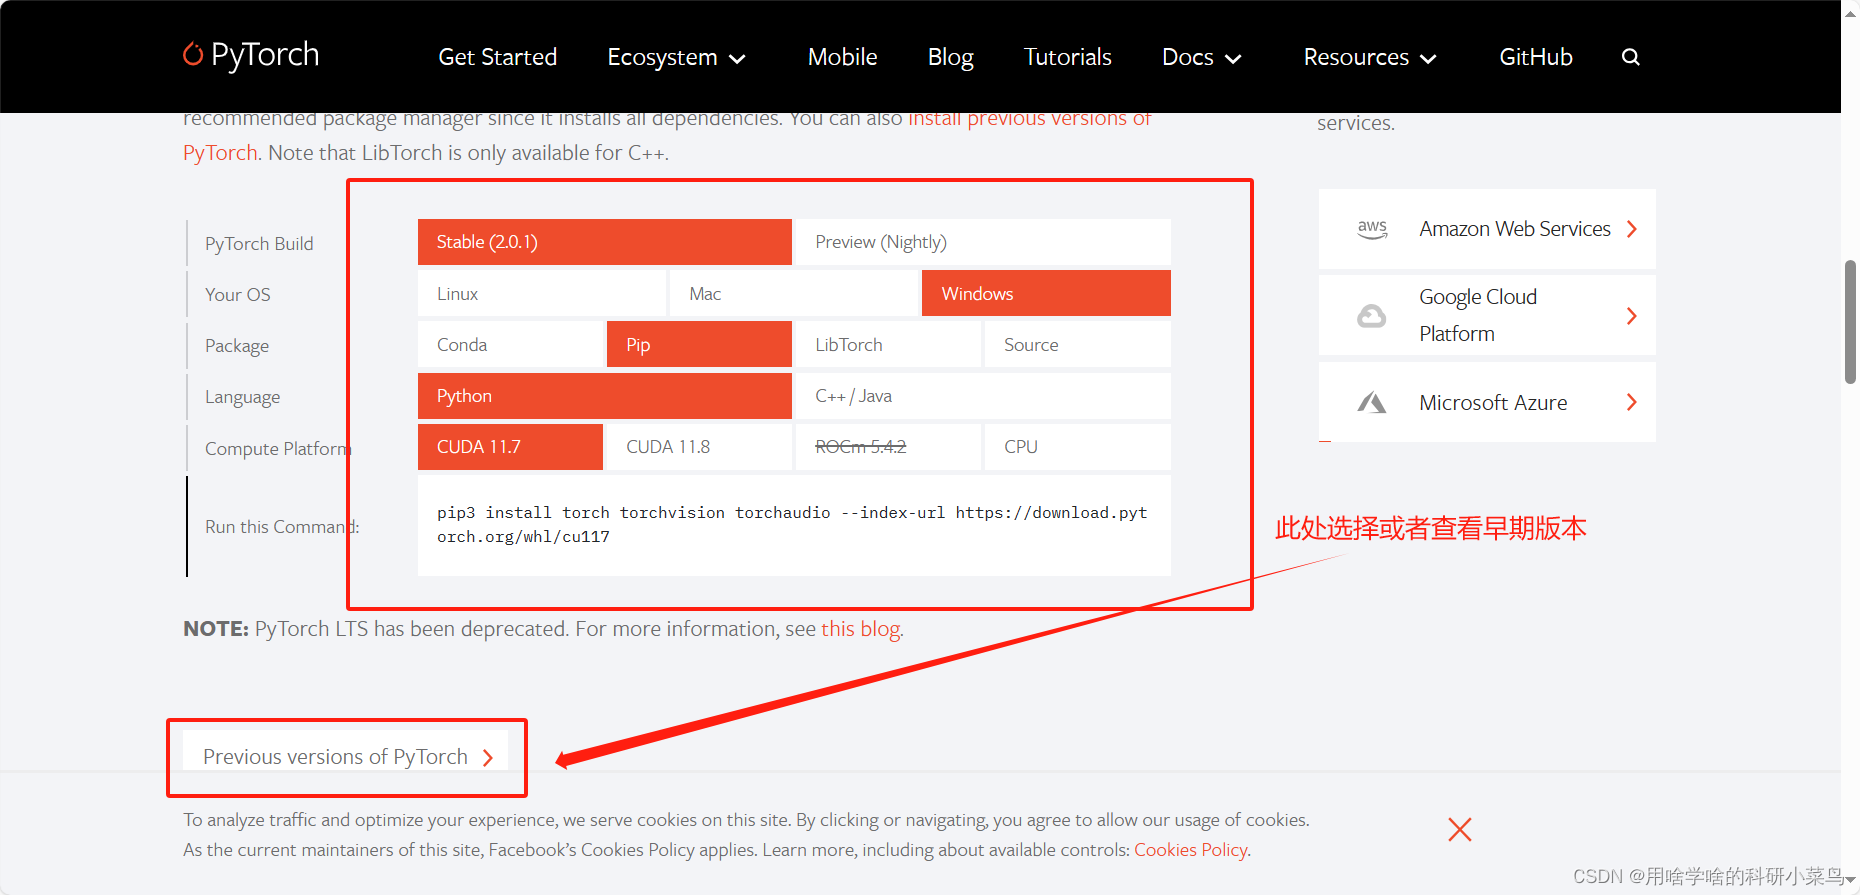The image size is (1860, 895).
Task: Open the search magnifier icon
Action: [x=1630, y=57]
